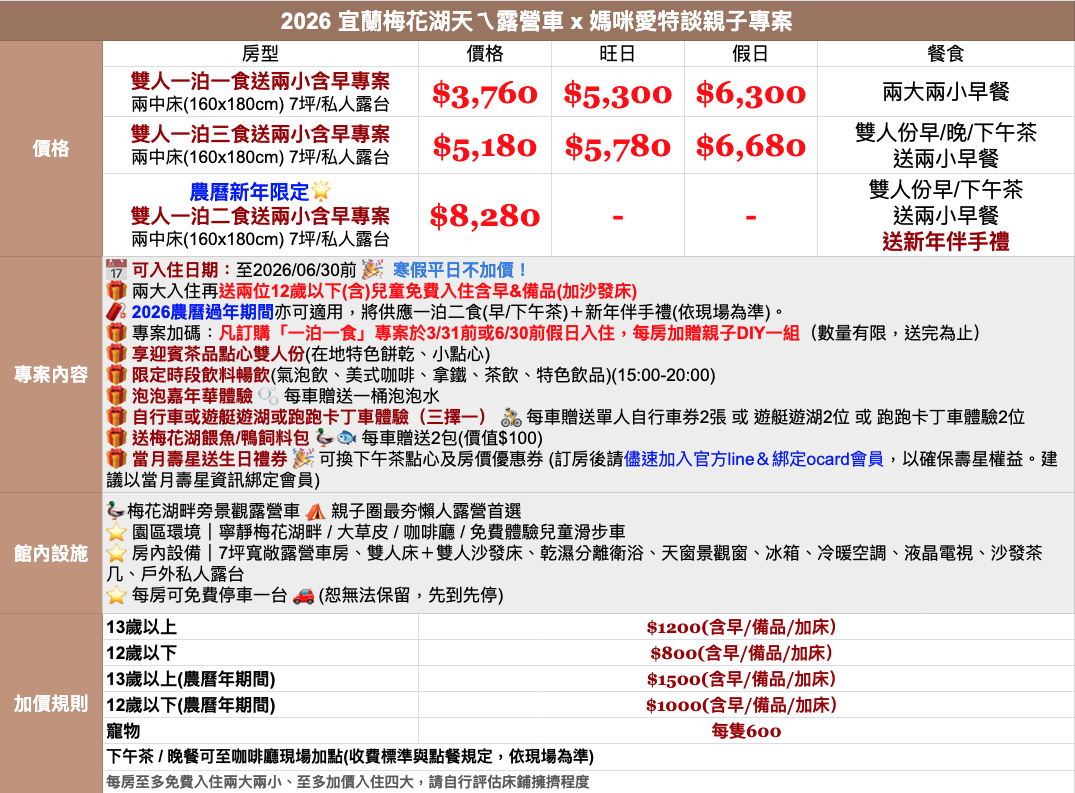This screenshot has height=793, width=1075.
Task: Open the 儘速加入官方line＆綁定ocard會員 link
Action: pos(754,459)
